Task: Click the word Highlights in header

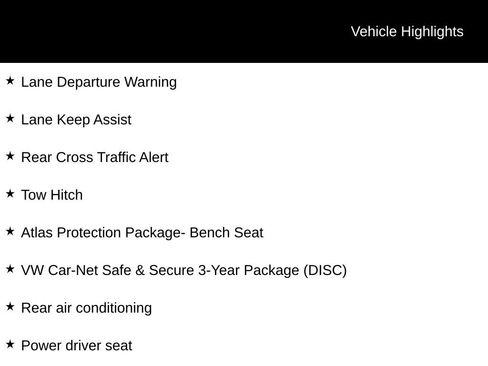Action: 432,32
